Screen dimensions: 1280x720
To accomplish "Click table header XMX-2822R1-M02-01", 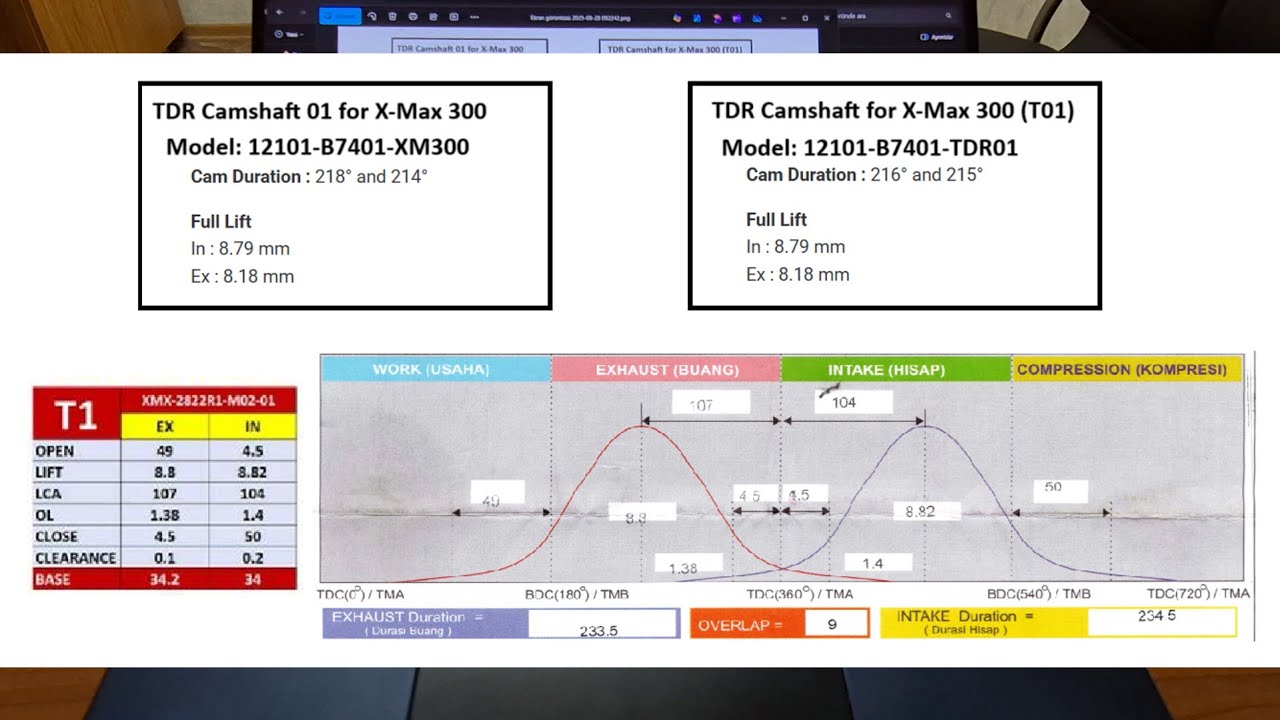I will 208,401.
